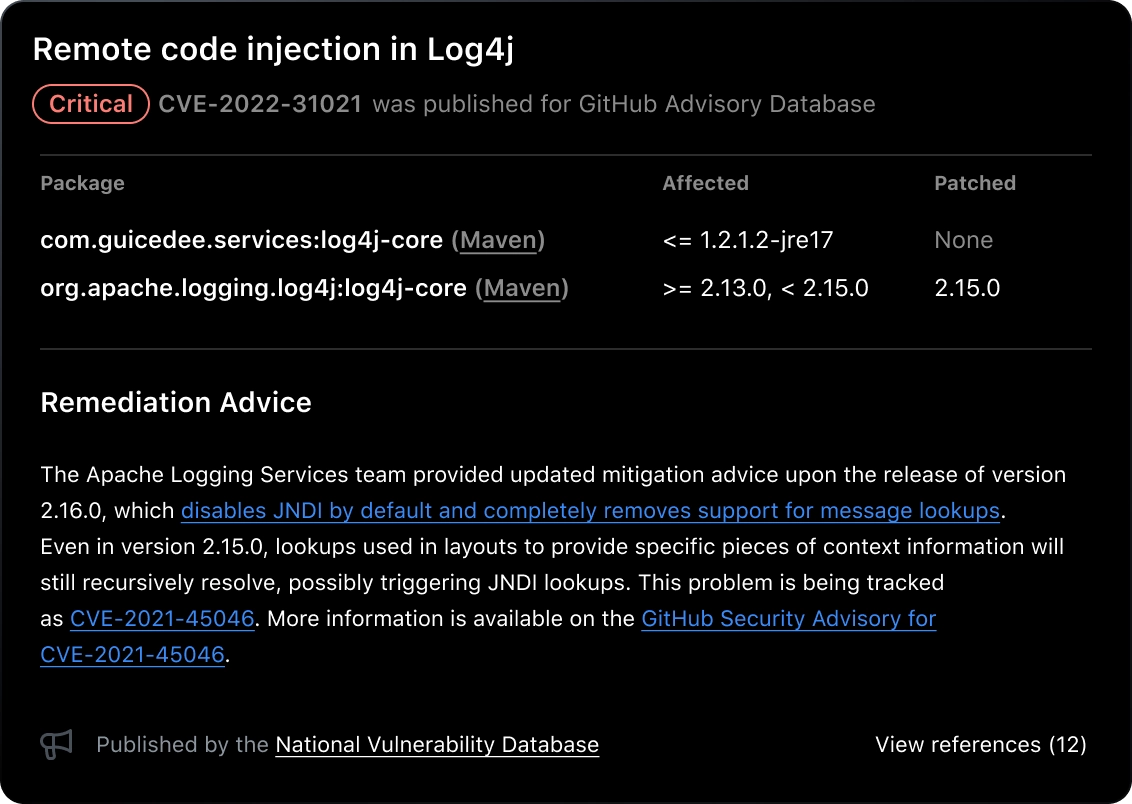Follow the JNDI mitigation advice link

pos(590,510)
